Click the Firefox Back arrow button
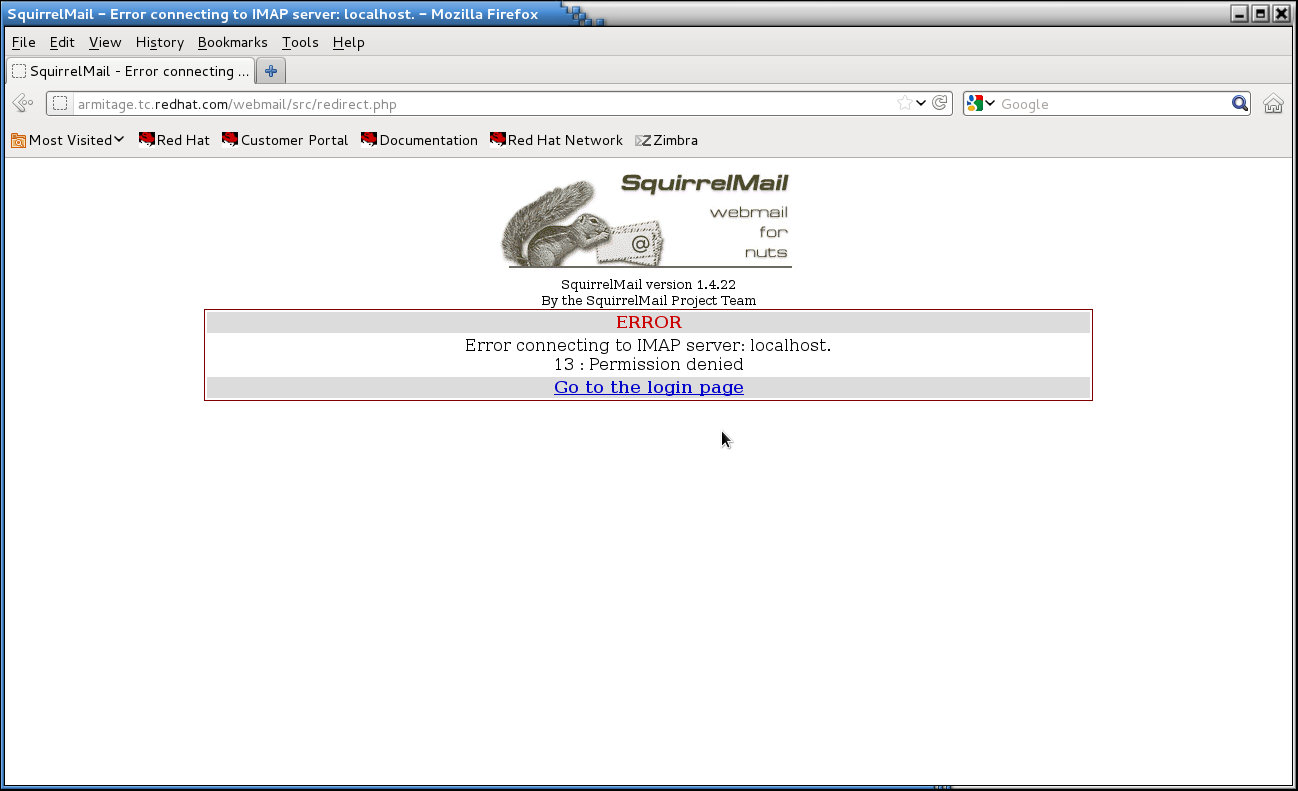Screen dimensions: 1298x791 (x=23, y=104)
